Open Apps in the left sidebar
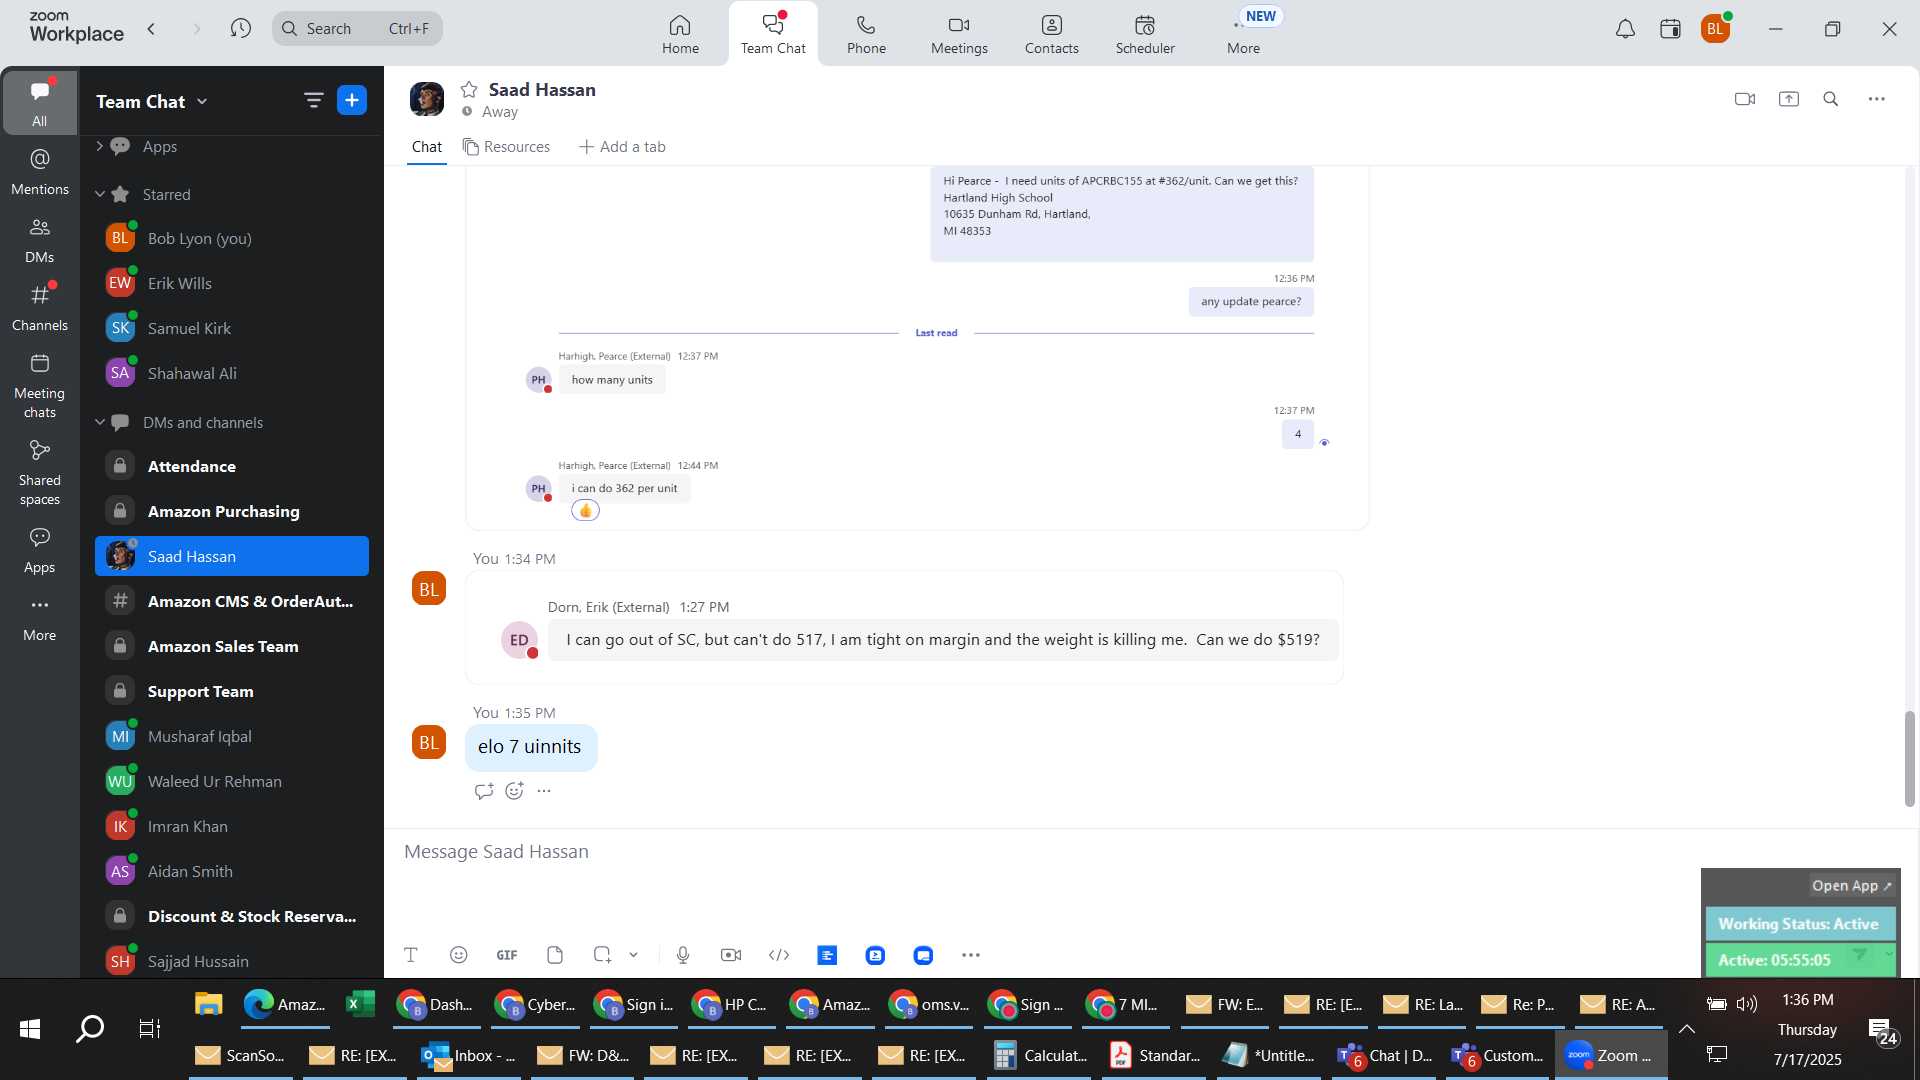Image resolution: width=1920 pixels, height=1080 pixels. click(40, 550)
